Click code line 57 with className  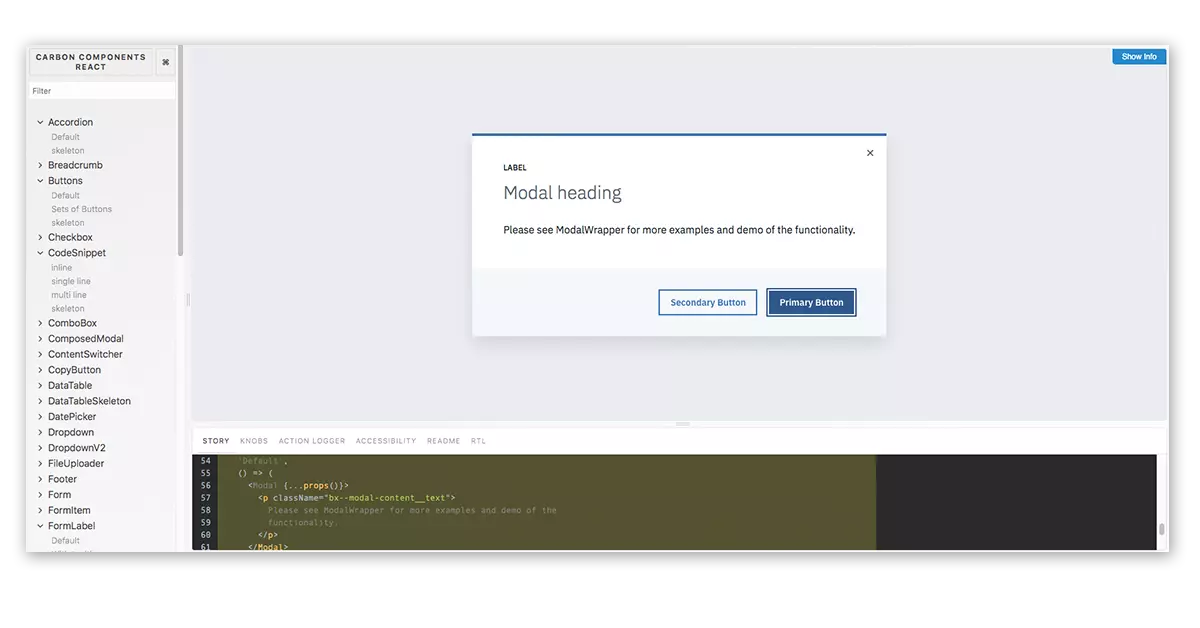(356, 497)
